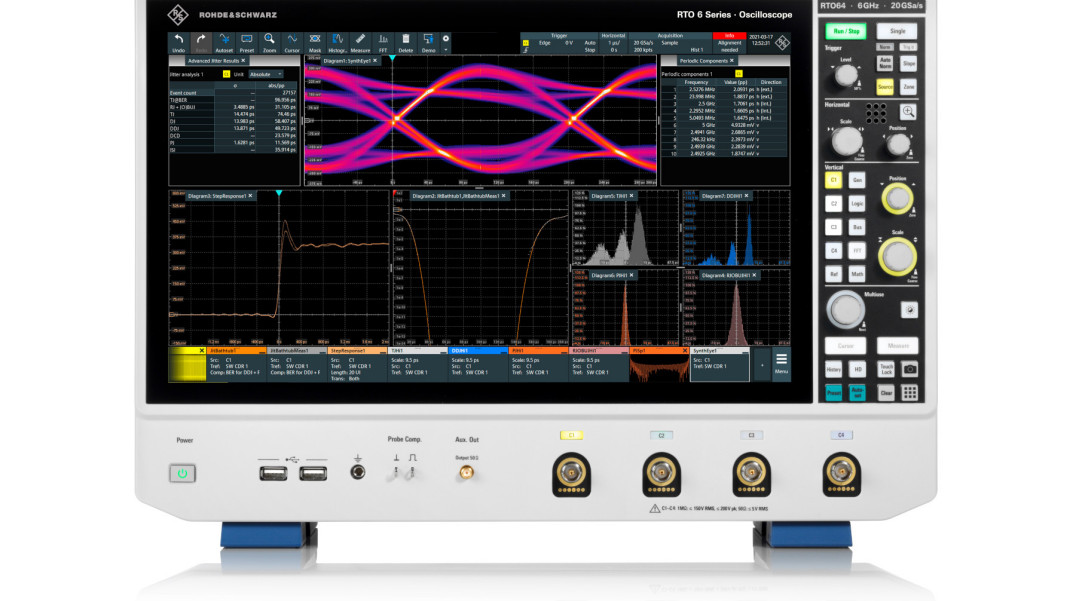Click the Preset toolbar icon
The width and height of the screenshot is (1076, 601).
246,43
